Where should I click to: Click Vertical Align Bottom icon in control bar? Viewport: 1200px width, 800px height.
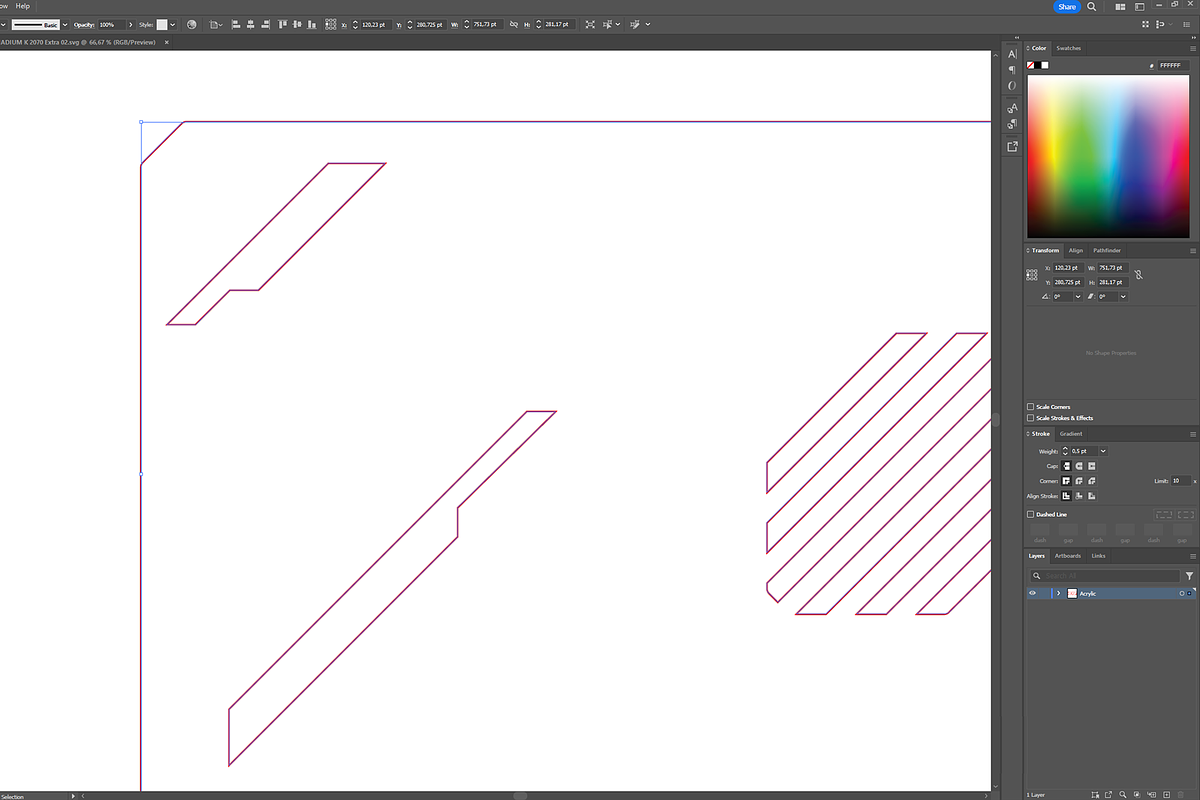pyautogui.click(x=314, y=24)
